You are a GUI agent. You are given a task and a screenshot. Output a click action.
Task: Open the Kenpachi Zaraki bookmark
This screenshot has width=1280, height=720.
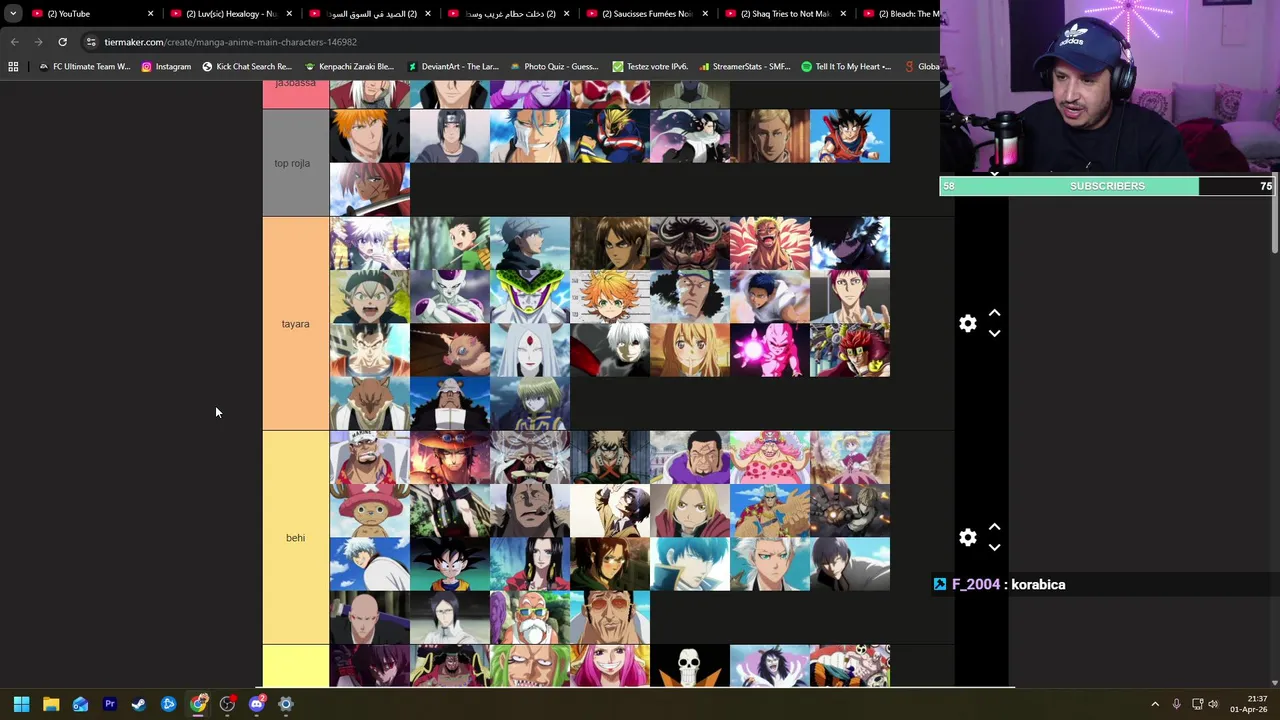point(349,67)
